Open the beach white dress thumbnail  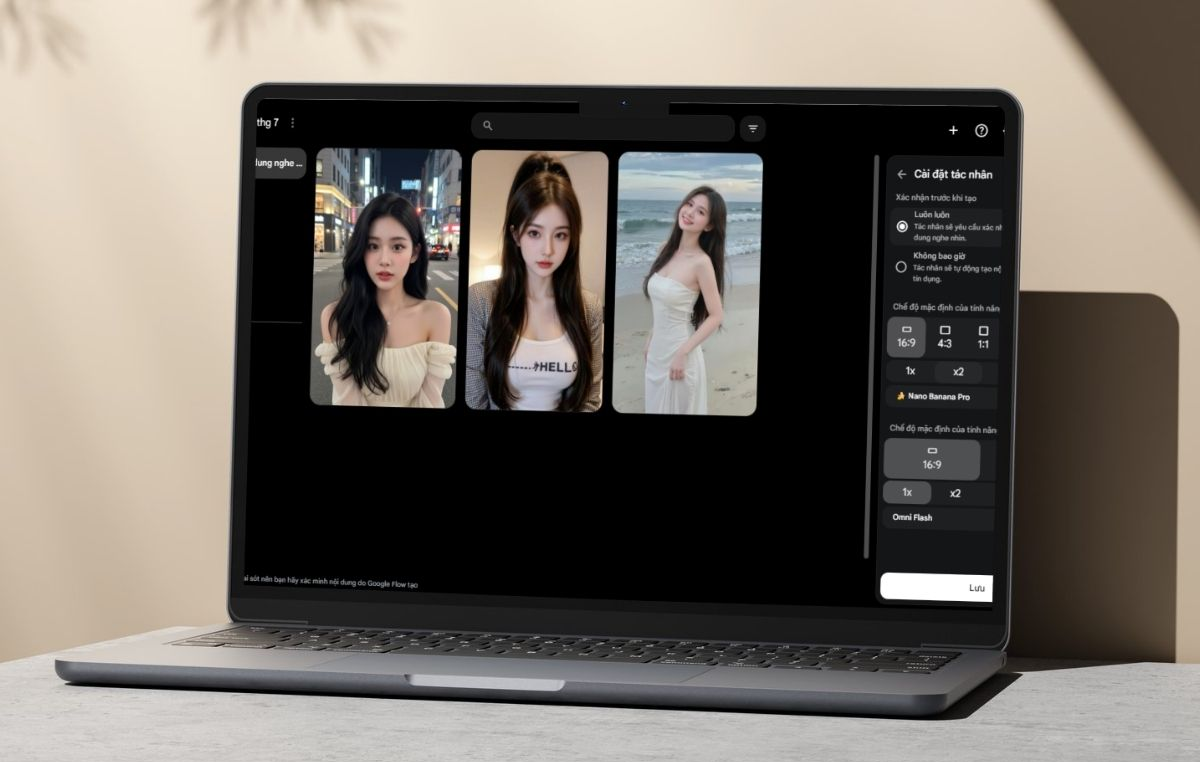tap(688, 283)
